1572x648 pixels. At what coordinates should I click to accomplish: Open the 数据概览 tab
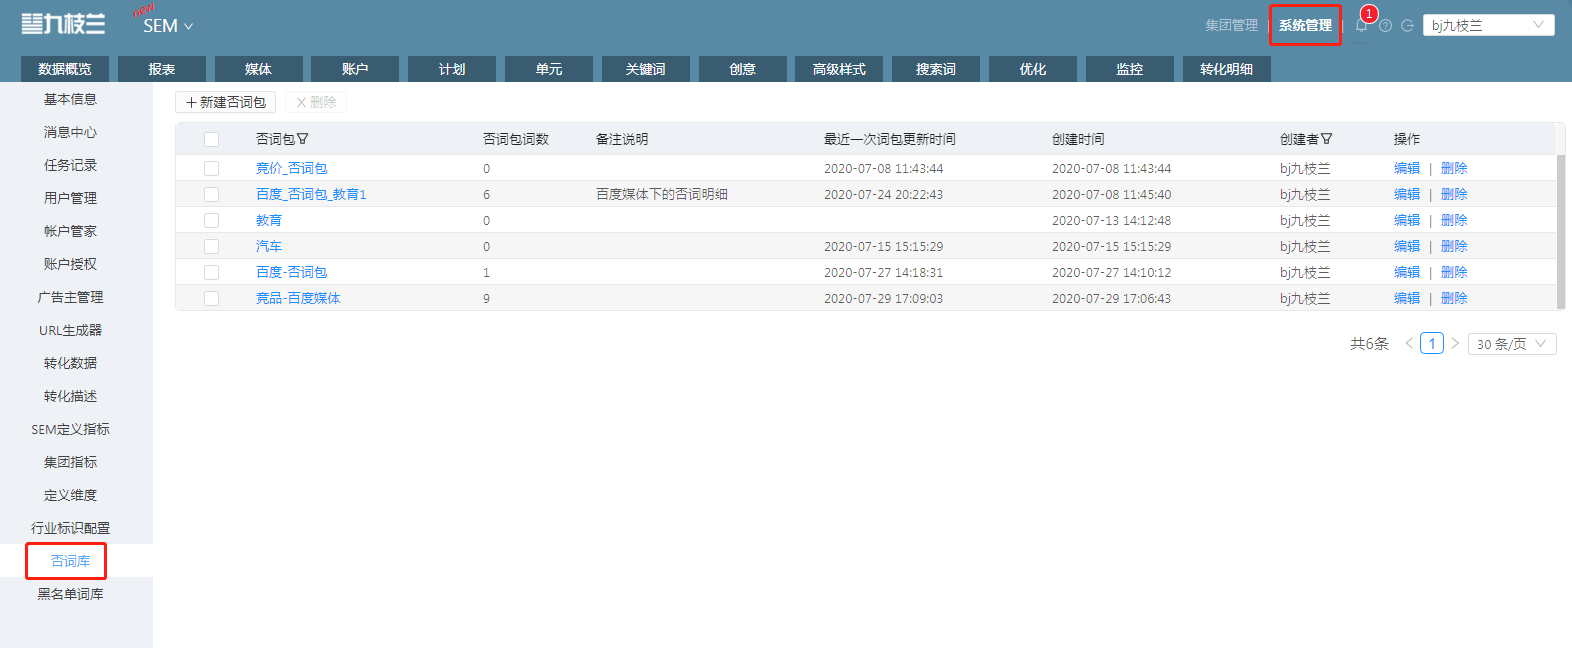(65, 69)
